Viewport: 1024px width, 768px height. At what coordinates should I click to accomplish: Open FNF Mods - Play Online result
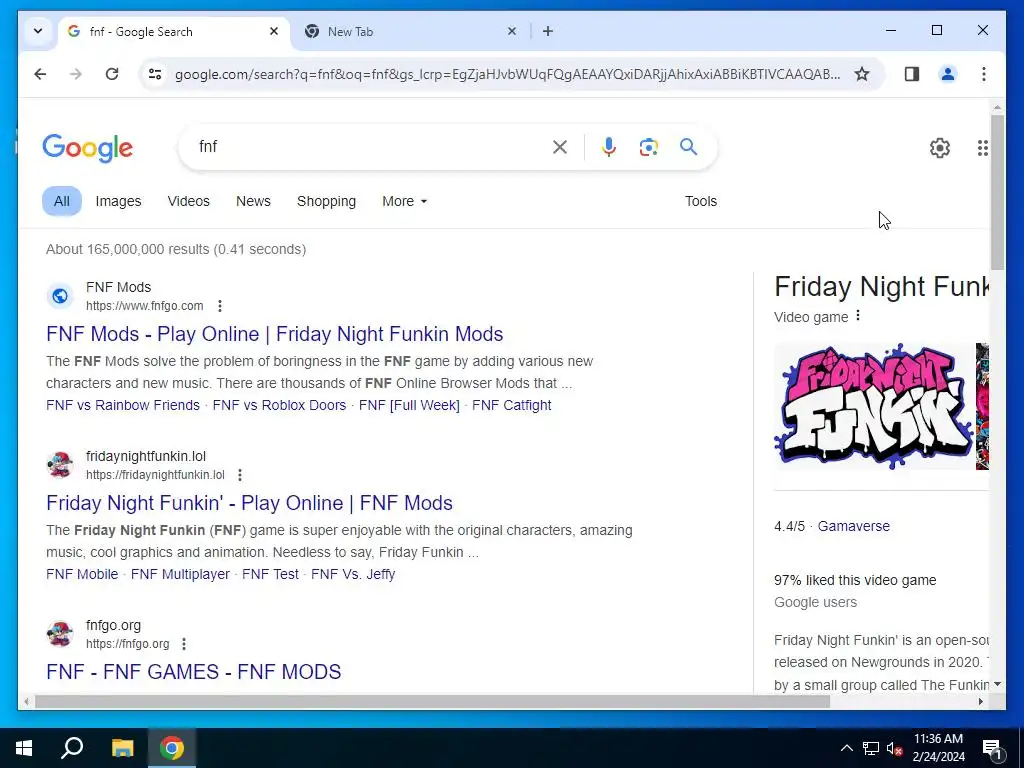tap(275, 334)
